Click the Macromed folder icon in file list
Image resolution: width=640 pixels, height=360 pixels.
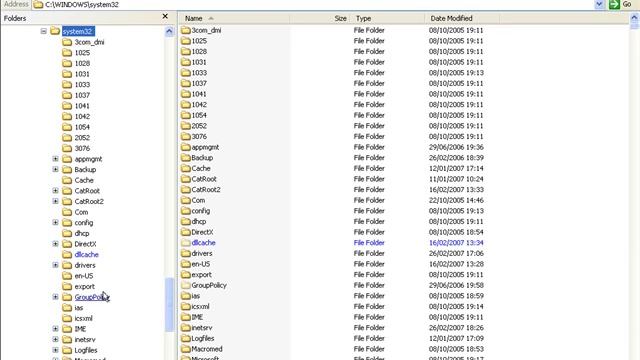tap(186, 349)
